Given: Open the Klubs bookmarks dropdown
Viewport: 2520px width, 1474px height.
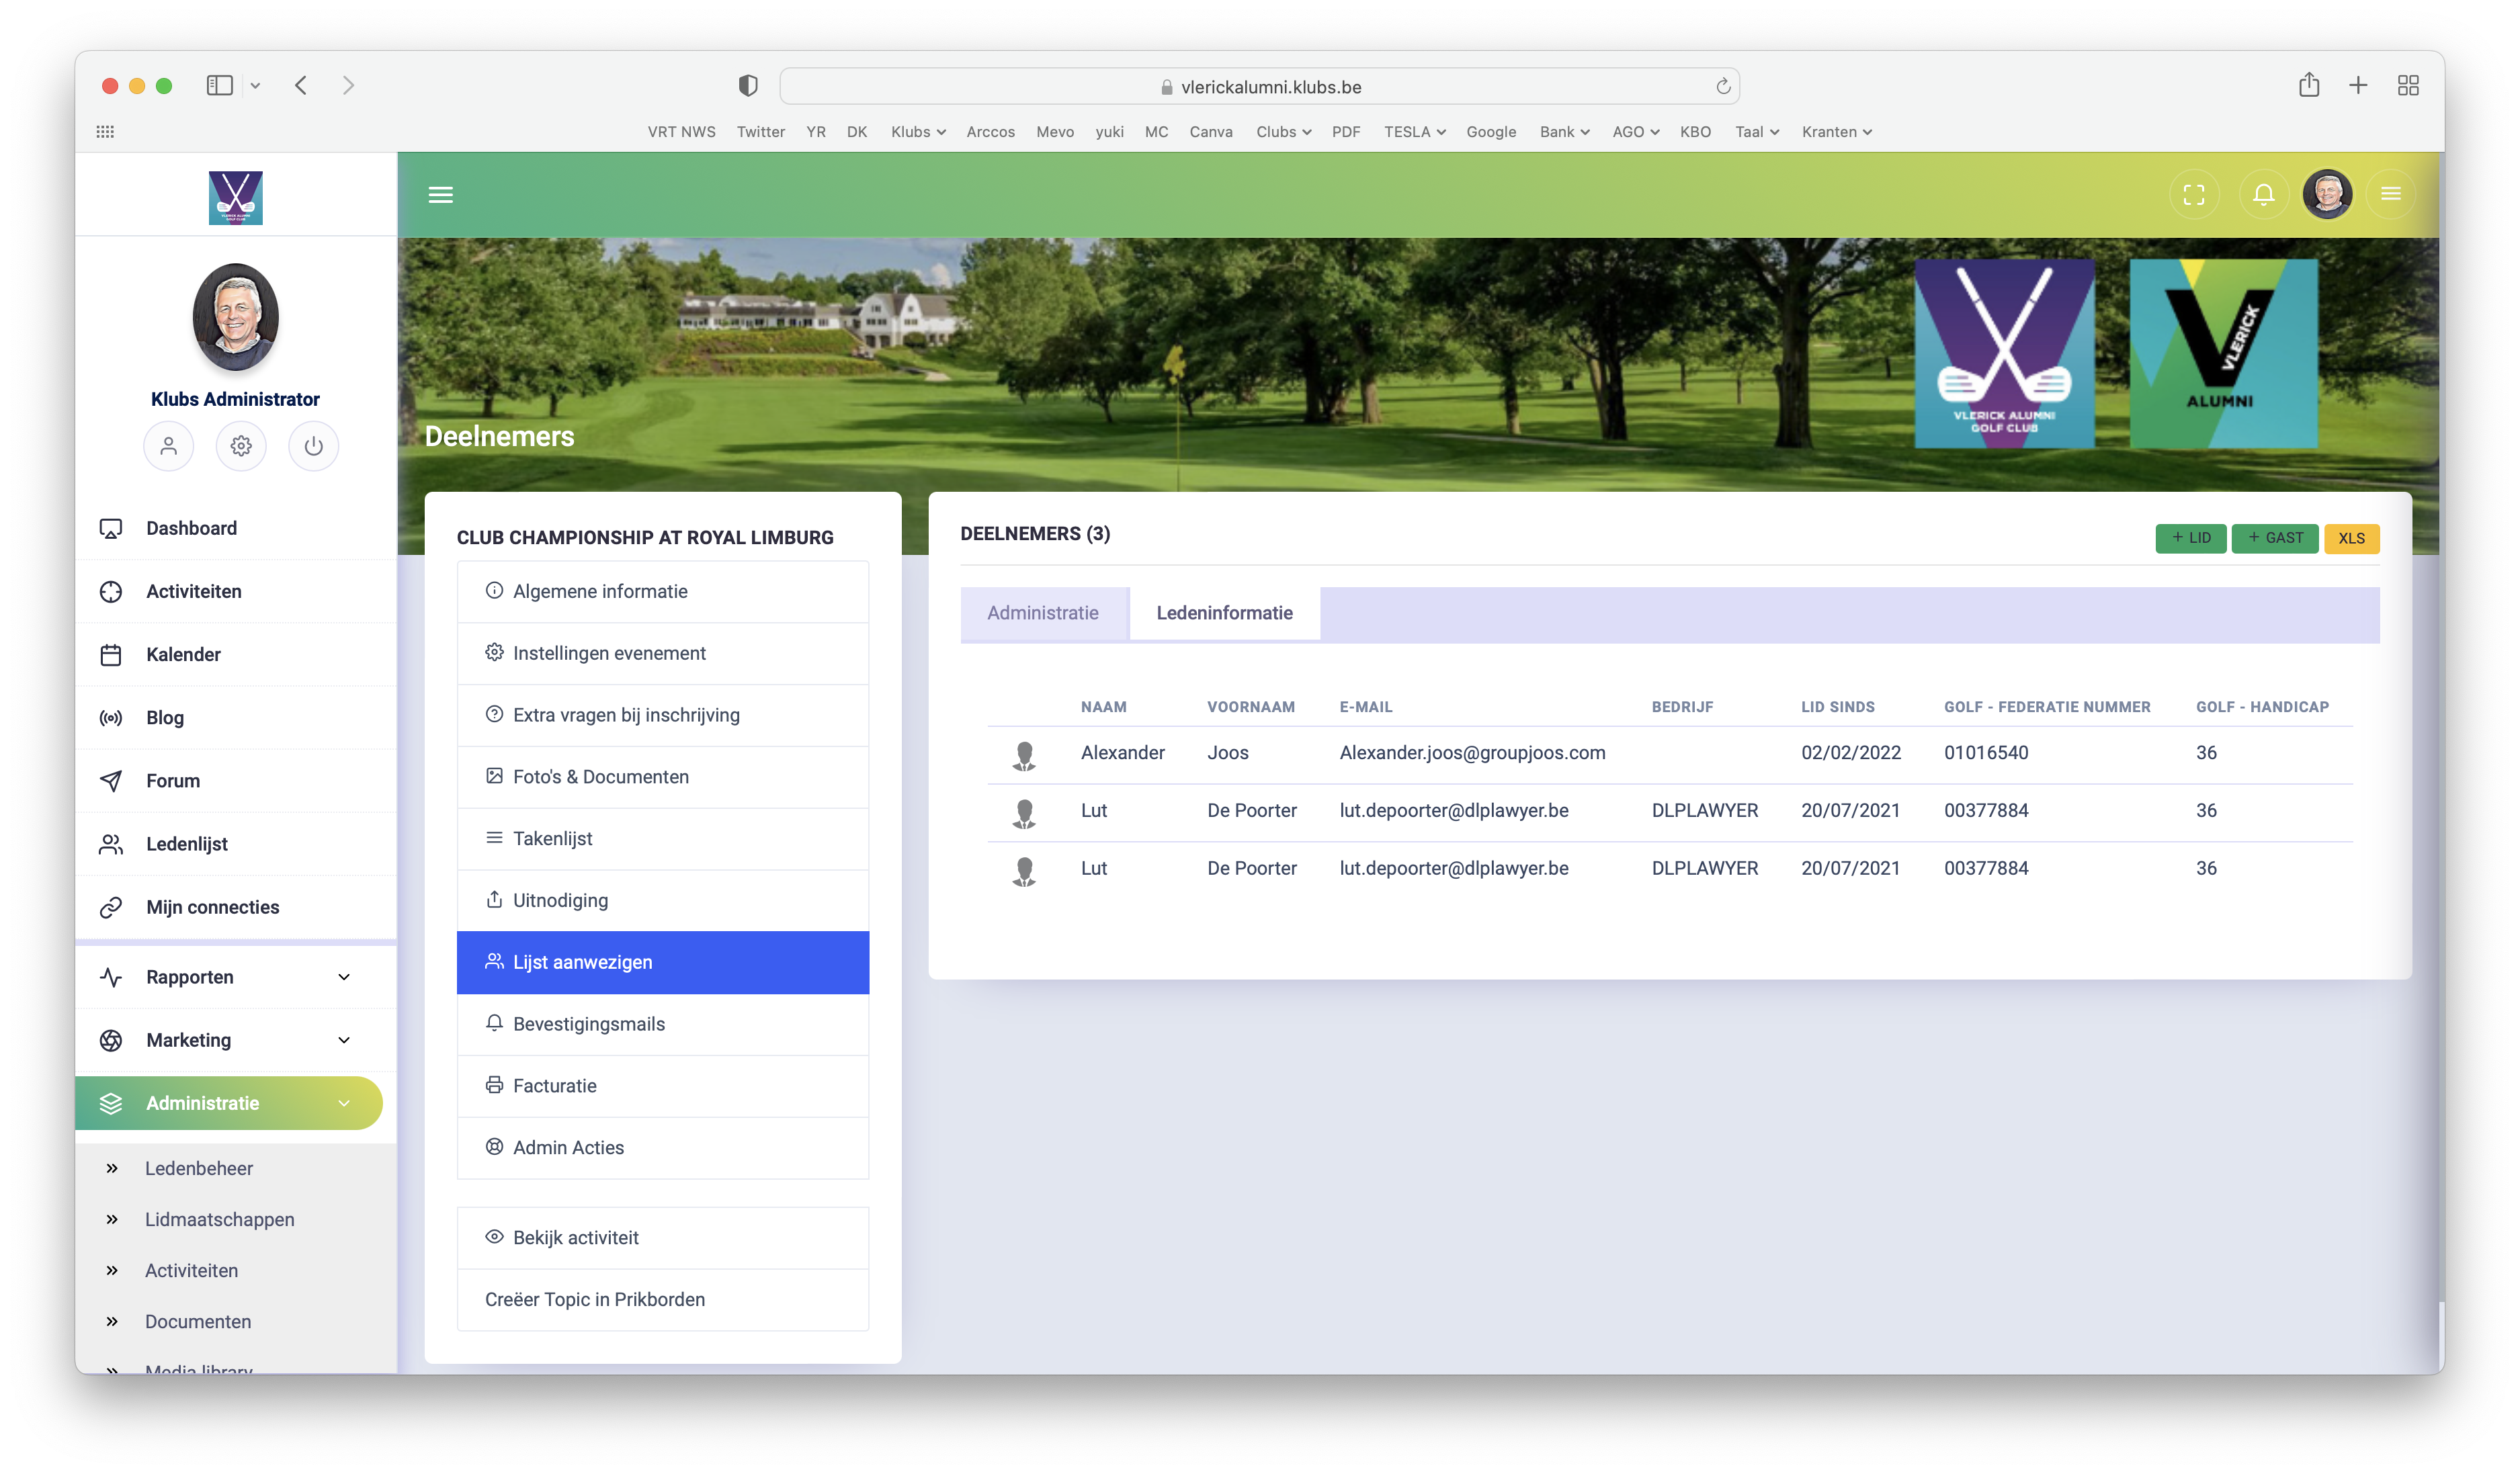Looking at the screenshot, I should point(918,132).
